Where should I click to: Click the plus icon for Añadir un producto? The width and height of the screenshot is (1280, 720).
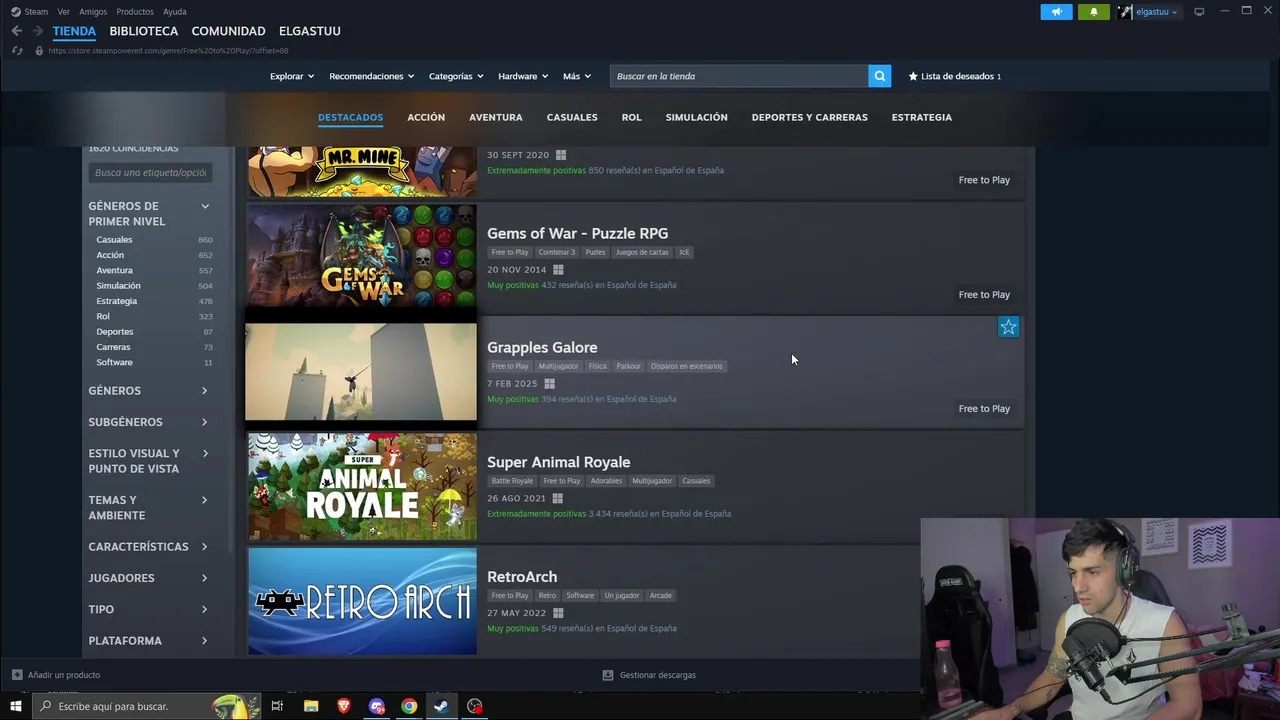(17, 675)
